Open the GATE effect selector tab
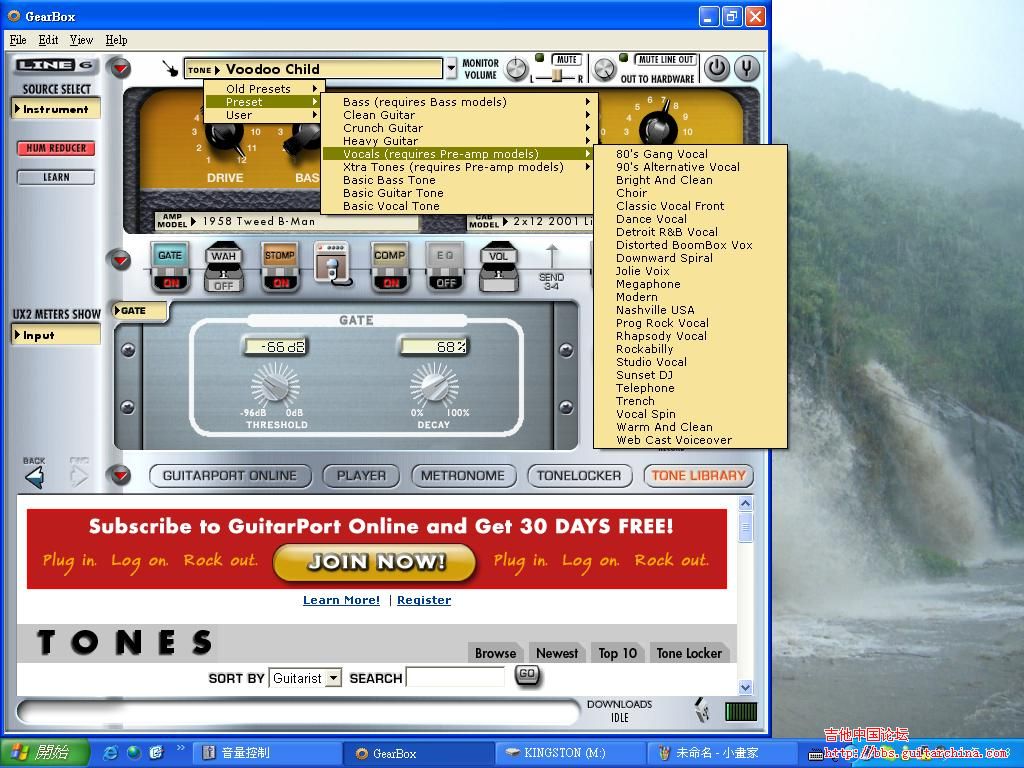 point(140,311)
